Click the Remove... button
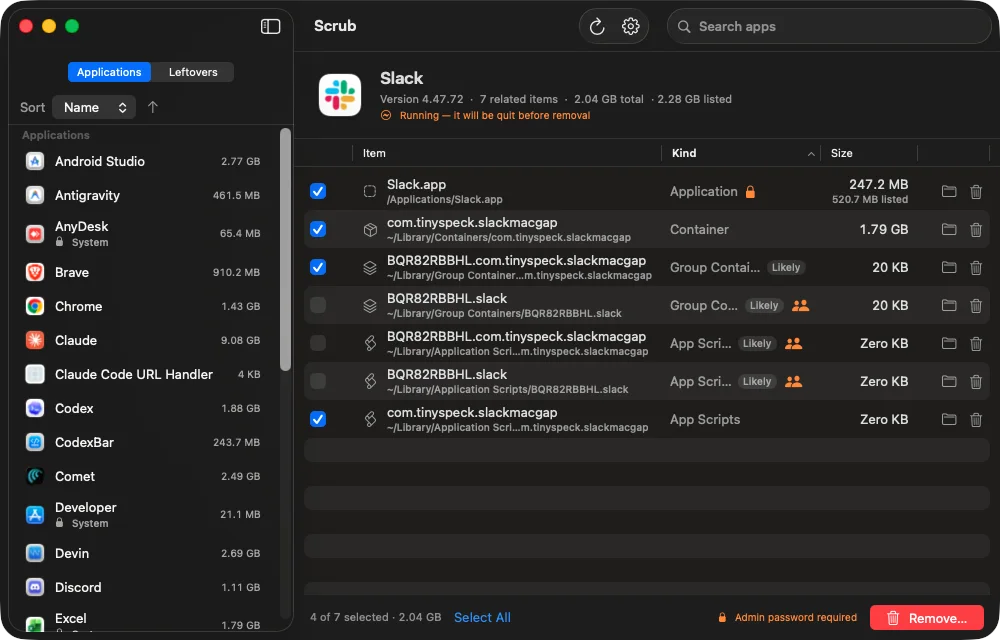This screenshot has height=640, width=1000. click(x=927, y=618)
